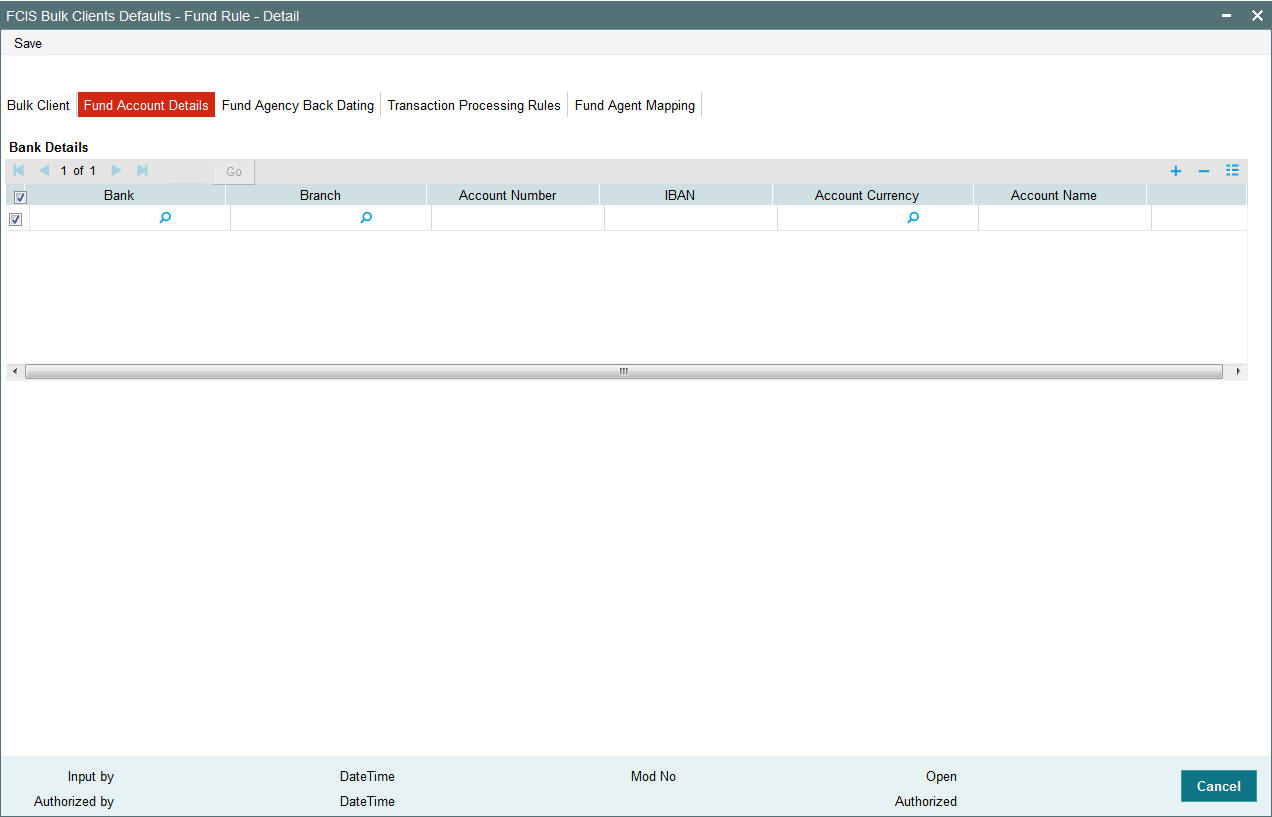Click the Authorized by label
This screenshot has height=817, width=1272.
(x=74, y=801)
